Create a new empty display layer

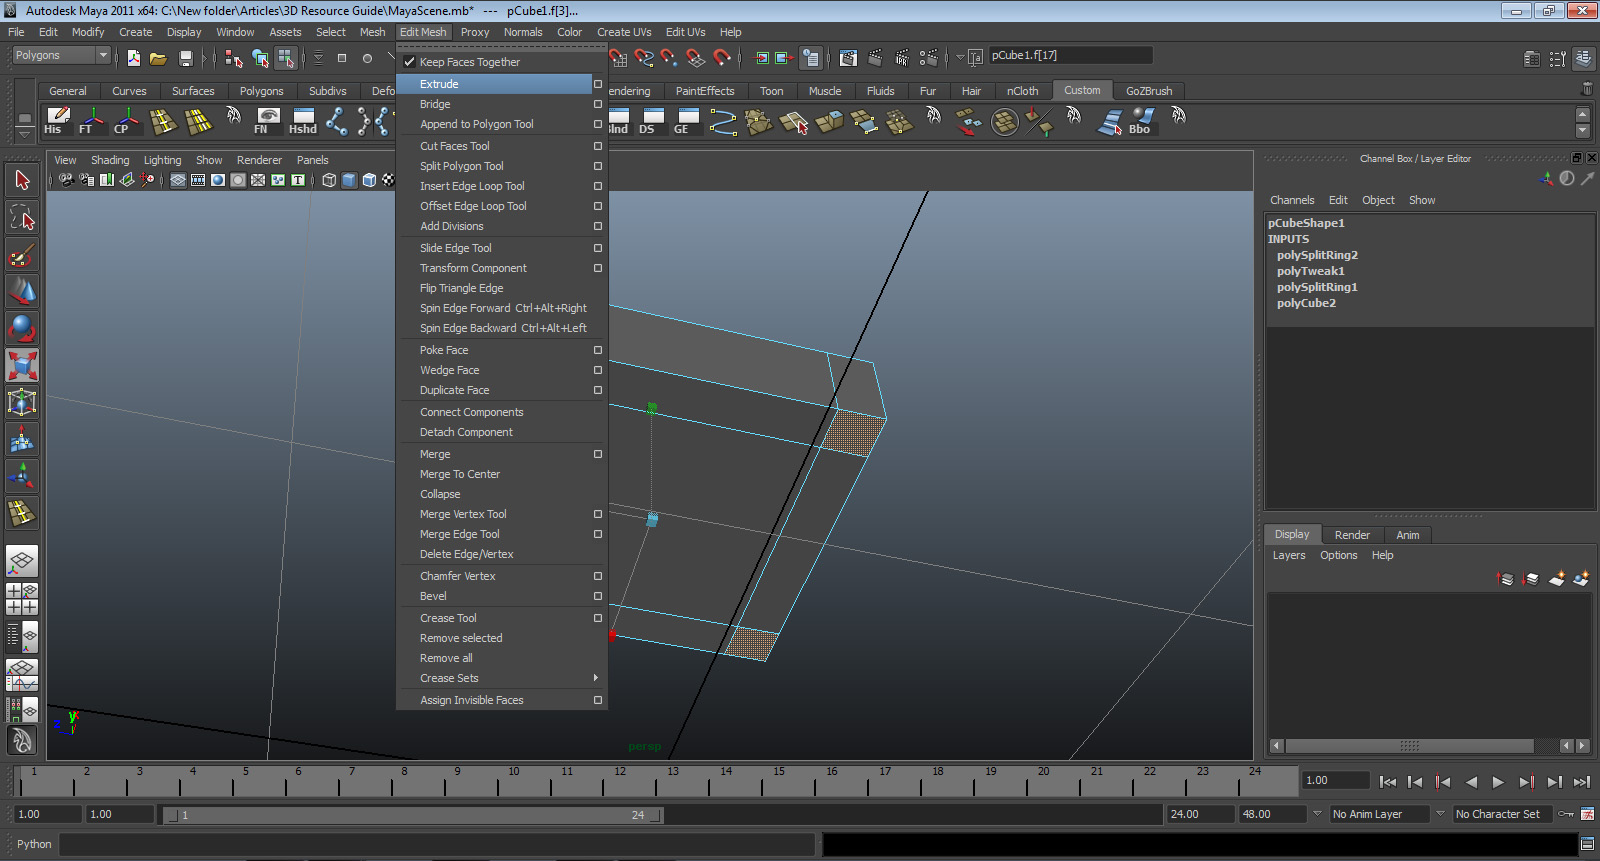(1556, 579)
